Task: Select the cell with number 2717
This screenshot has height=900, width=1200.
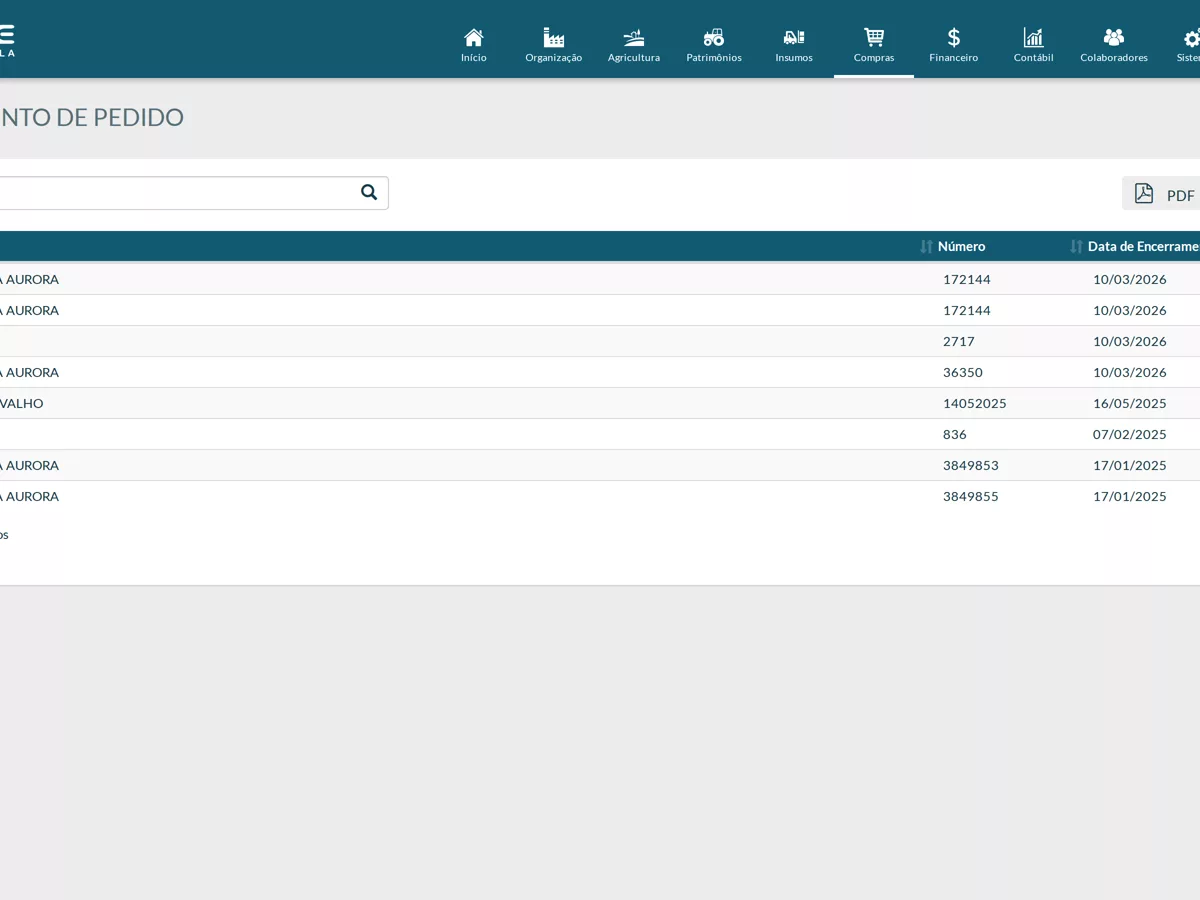Action: coord(959,341)
